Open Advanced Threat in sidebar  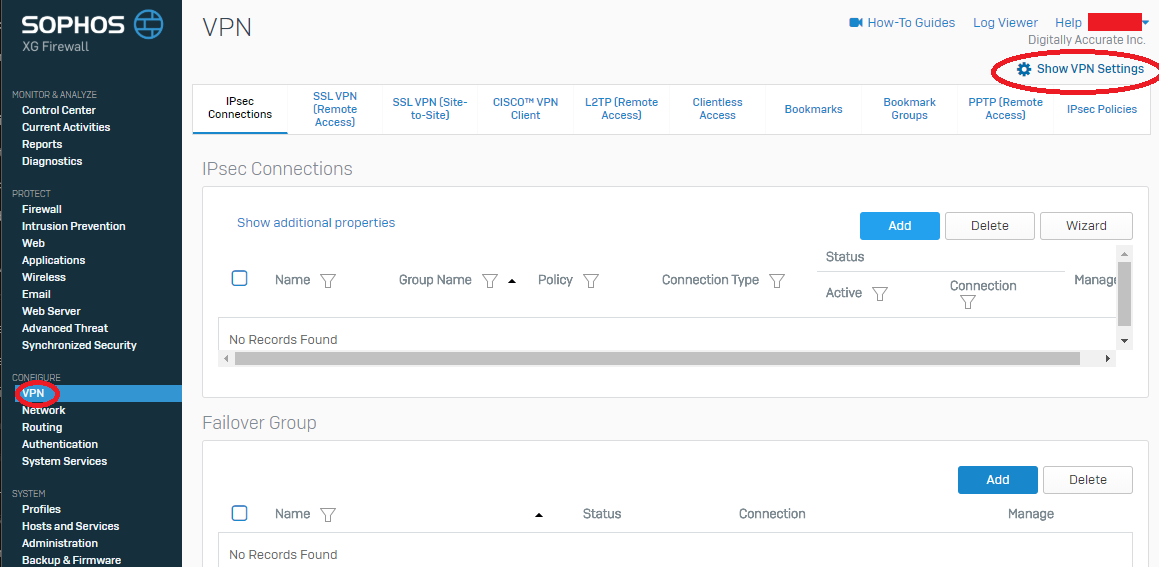coord(65,328)
